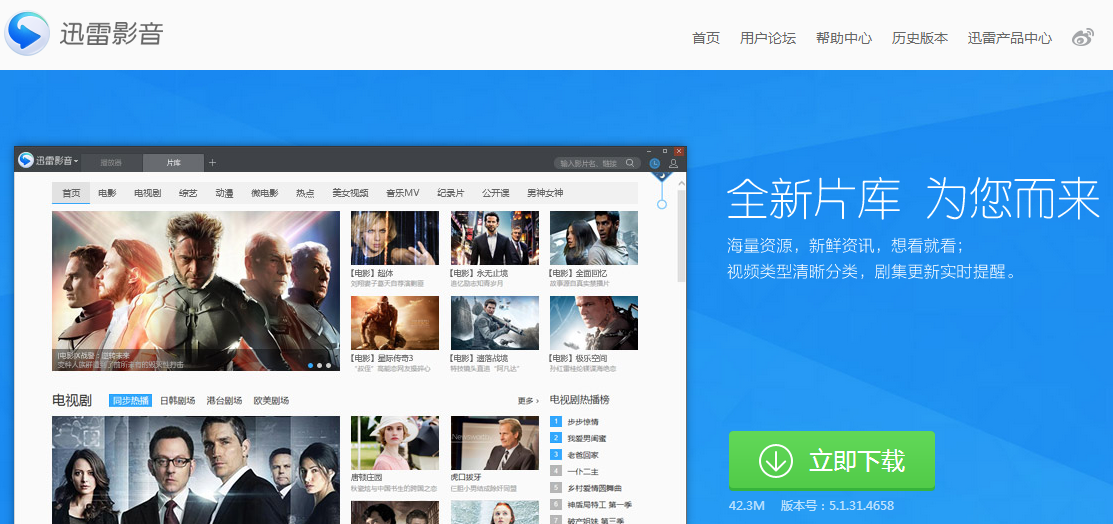Screen dimensions: 1113x524
Task: Select the third carousel dot on the banner
Action: pyautogui.click(x=329, y=366)
